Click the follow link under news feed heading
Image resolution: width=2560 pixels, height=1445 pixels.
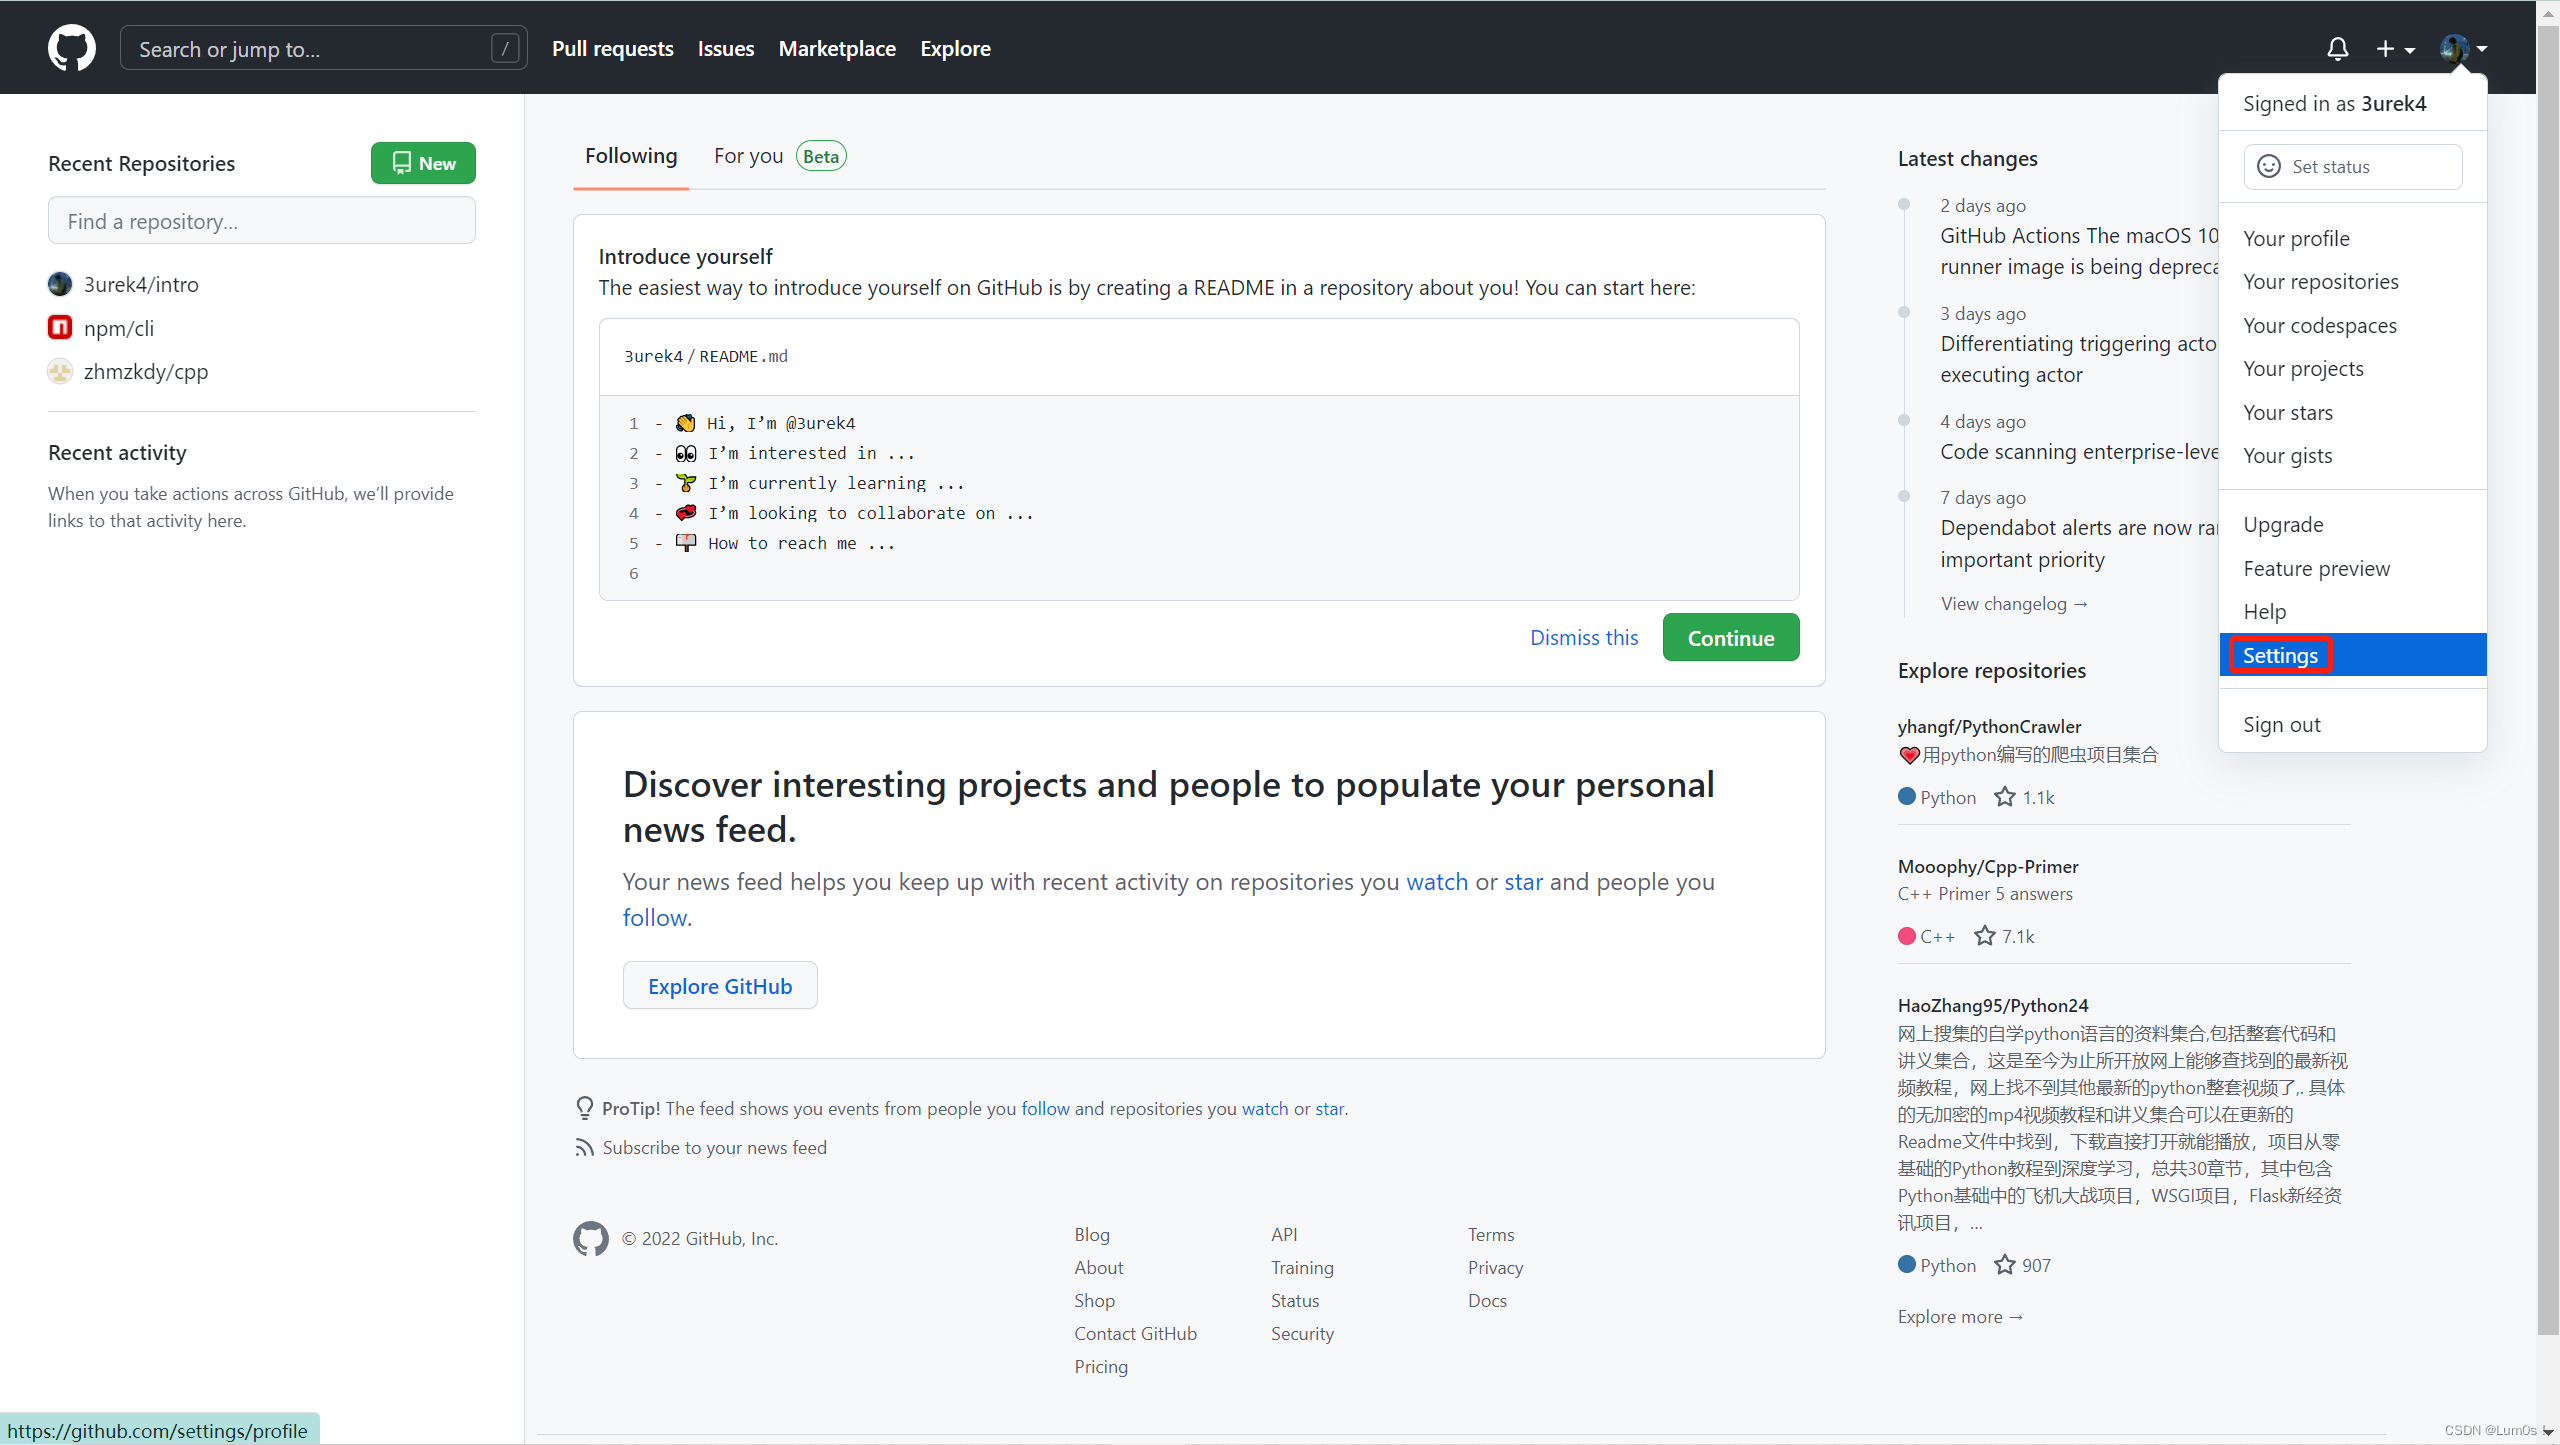click(655, 917)
